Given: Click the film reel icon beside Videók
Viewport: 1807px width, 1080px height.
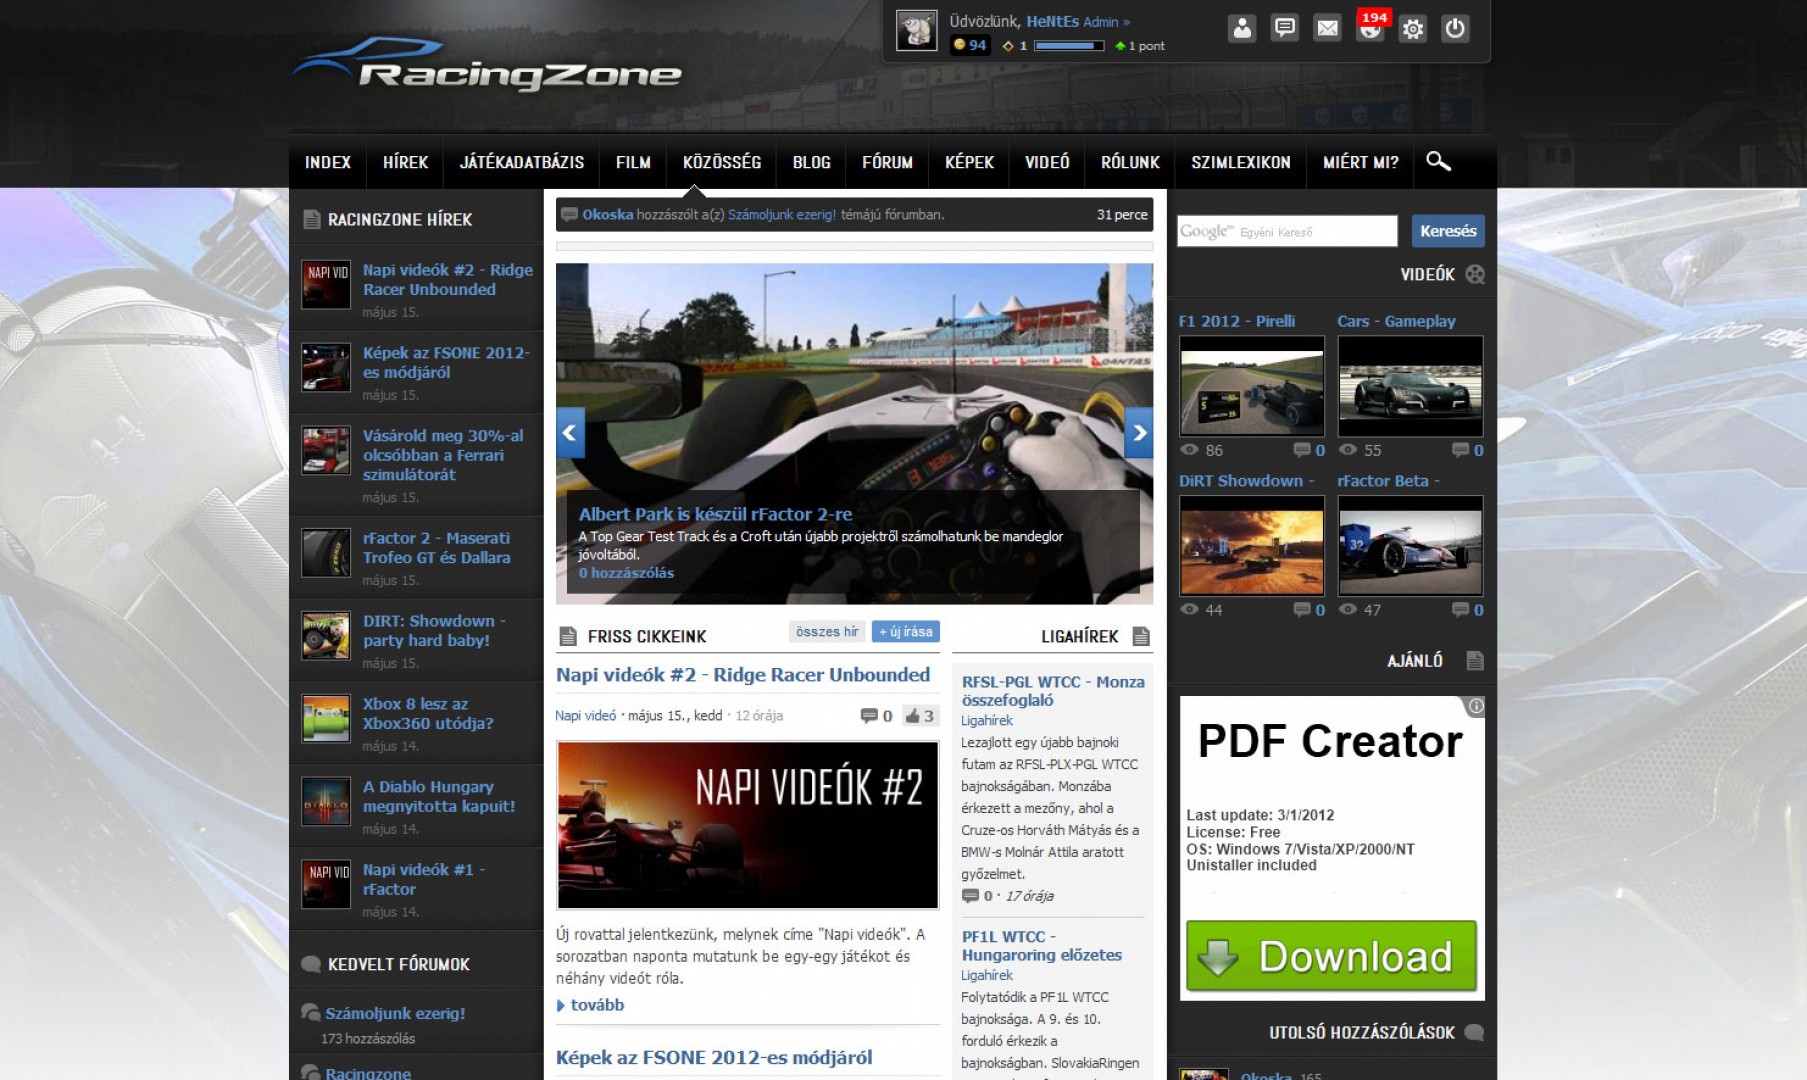Looking at the screenshot, I should pos(1475,274).
